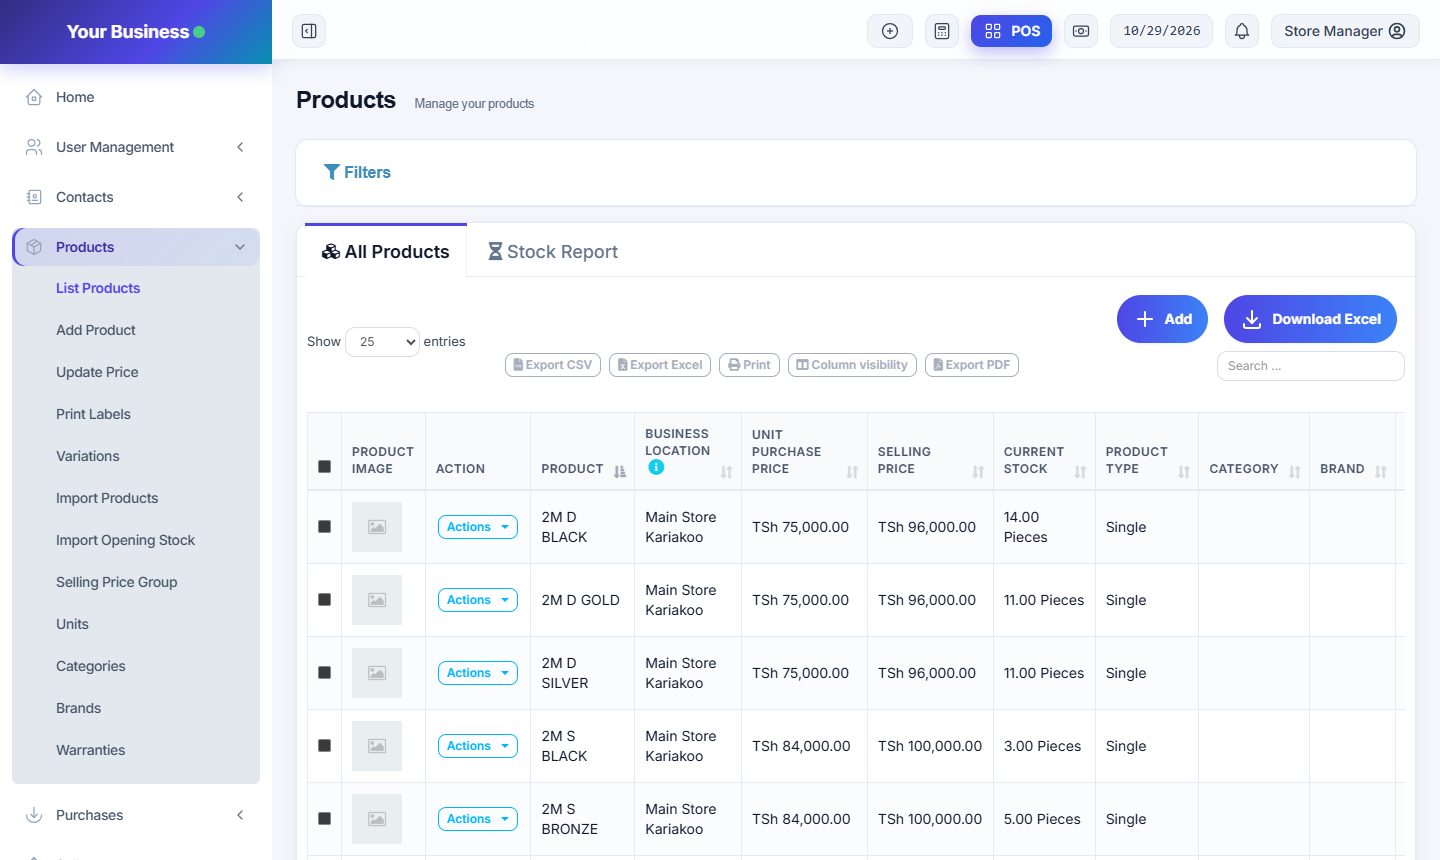Viewport: 1440px width, 860px height.
Task: Collapse the Products menu chevron
Action: click(240, 247)
